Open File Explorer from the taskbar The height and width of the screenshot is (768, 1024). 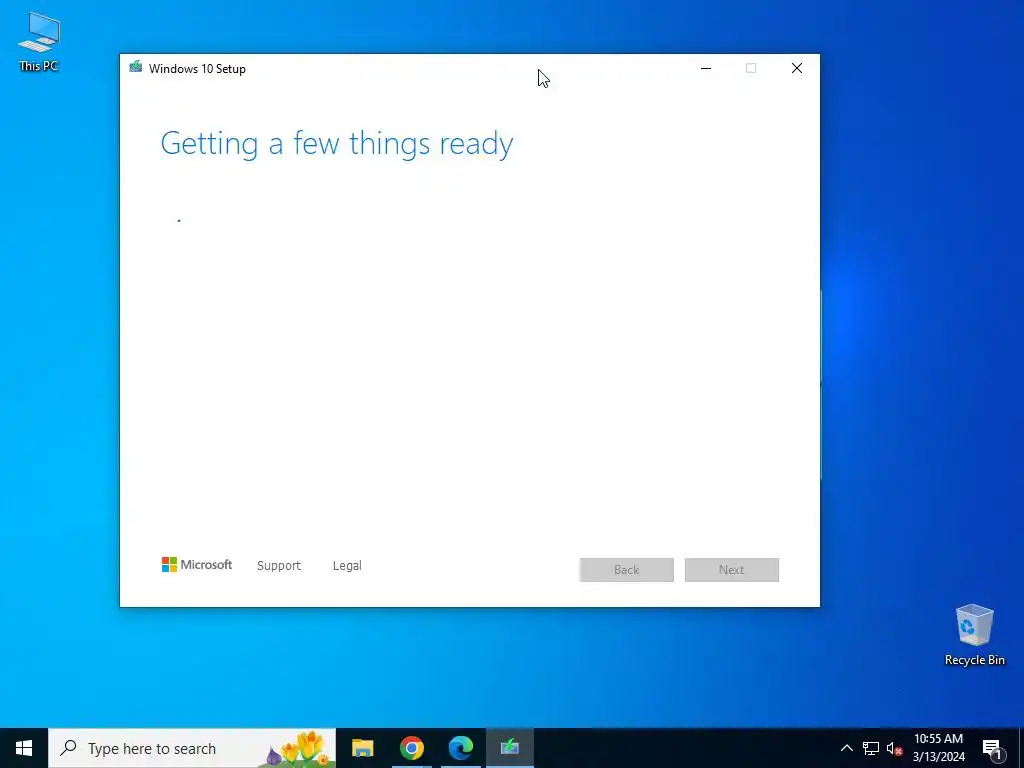click(362, 748)
